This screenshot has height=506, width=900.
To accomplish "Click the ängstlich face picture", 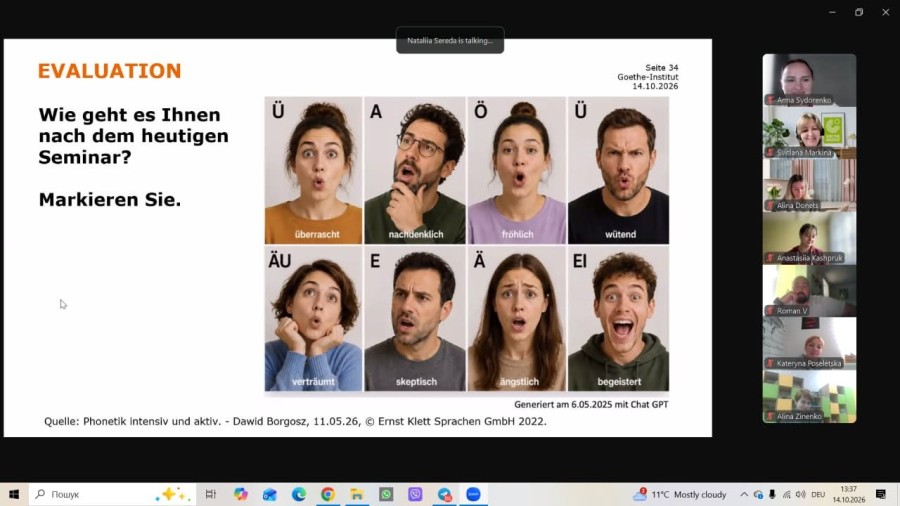I will [517, 319].
